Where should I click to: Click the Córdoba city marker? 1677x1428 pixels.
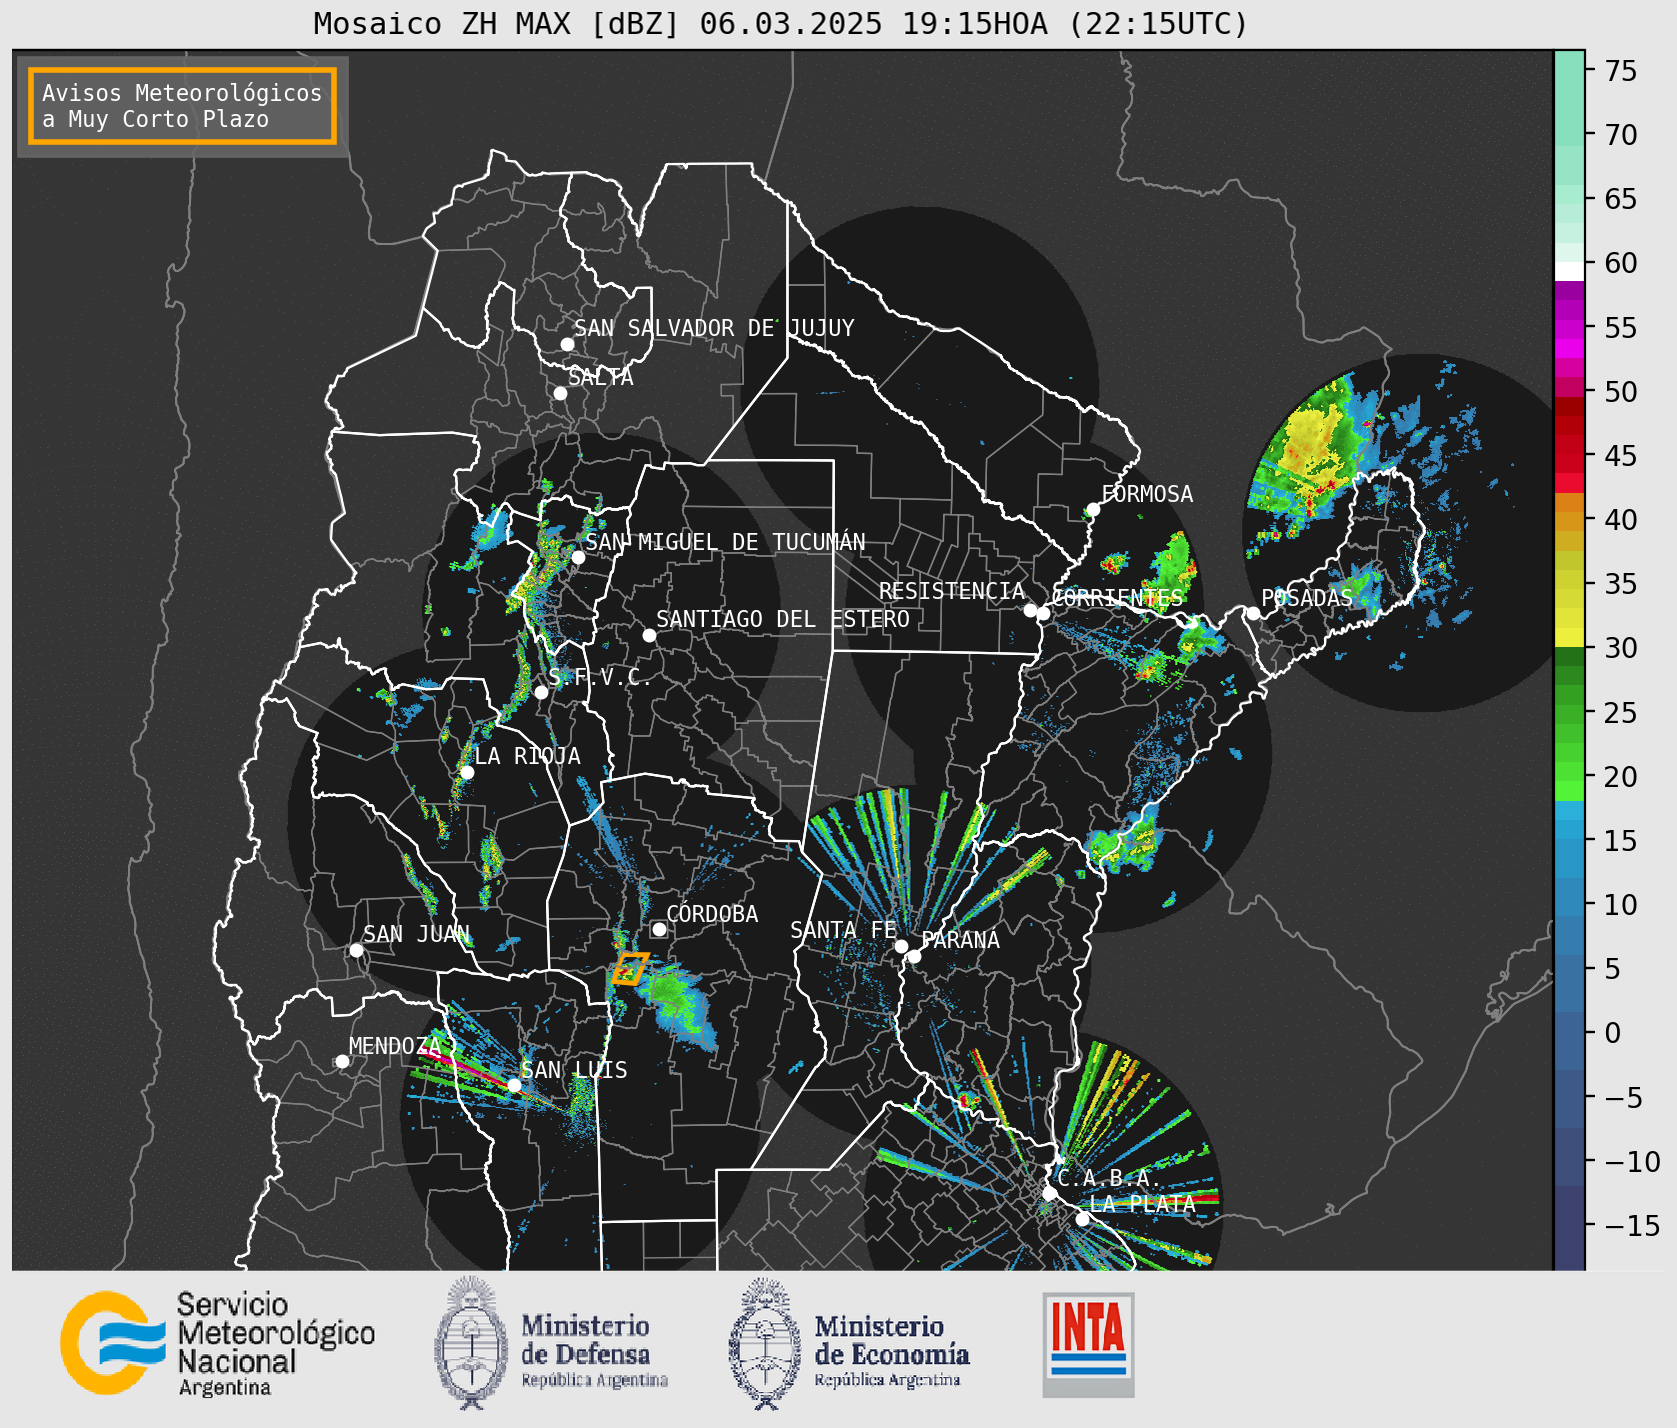(x=659, y=929)
